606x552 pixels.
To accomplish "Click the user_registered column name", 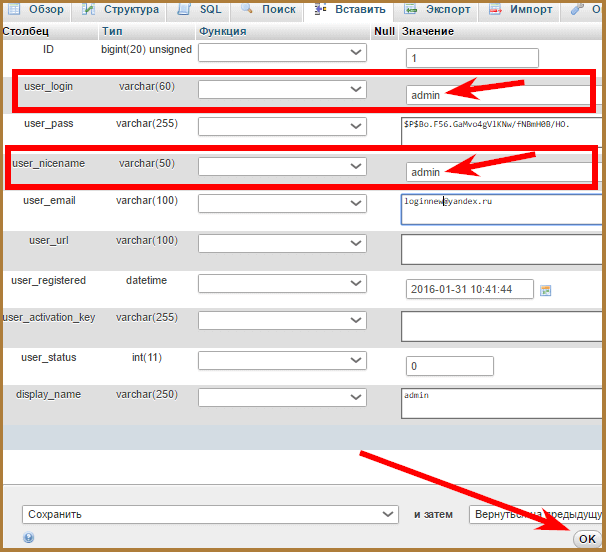I will pos(49,280).
